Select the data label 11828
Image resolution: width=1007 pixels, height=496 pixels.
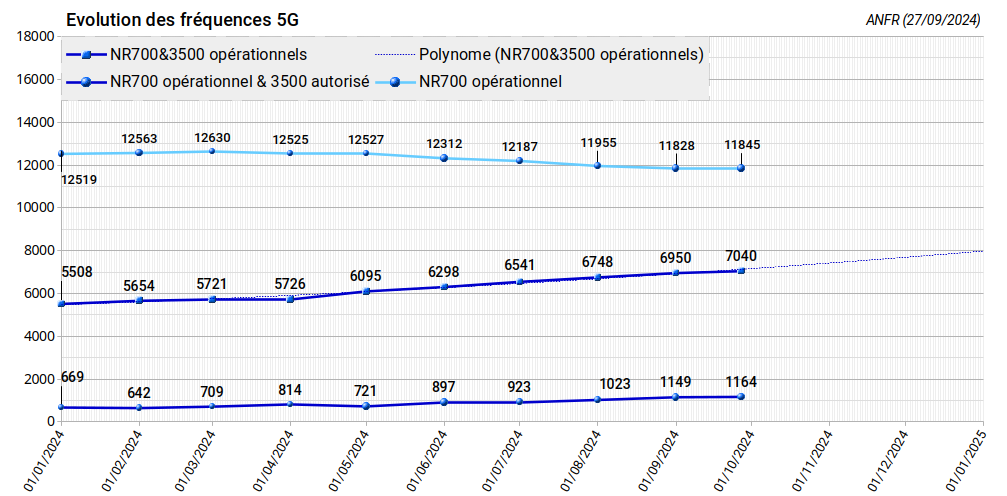pyautogui.click(x=676, y=146)
